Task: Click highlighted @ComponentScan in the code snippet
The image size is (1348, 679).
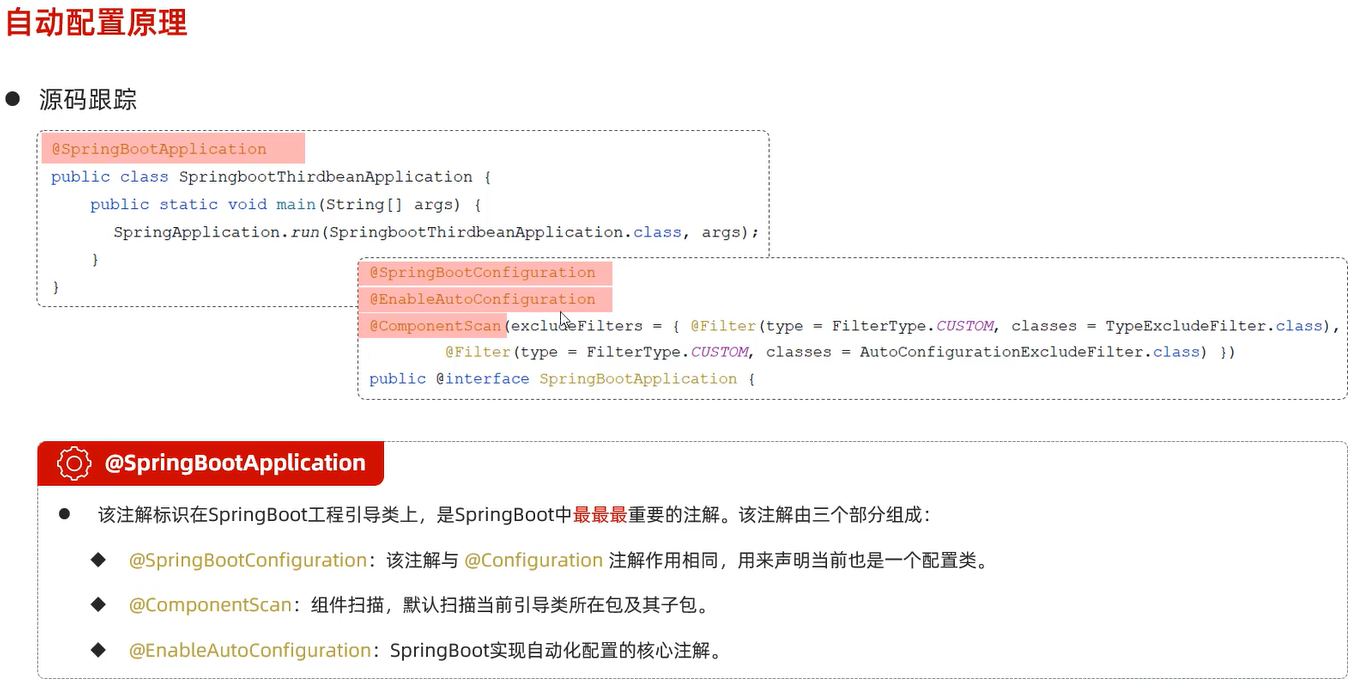Action: (x=435, y=326)
